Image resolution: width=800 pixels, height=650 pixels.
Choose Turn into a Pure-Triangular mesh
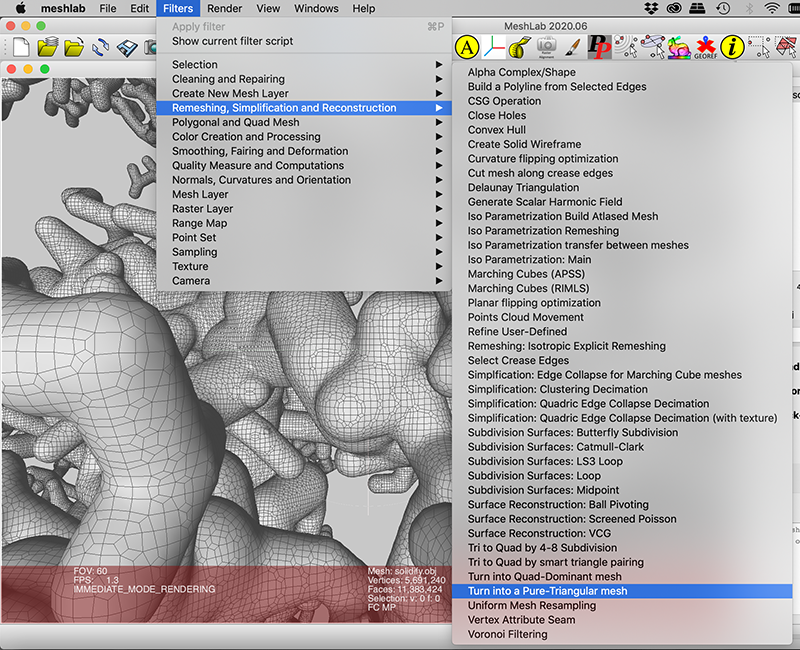click(x=622, y=591)
